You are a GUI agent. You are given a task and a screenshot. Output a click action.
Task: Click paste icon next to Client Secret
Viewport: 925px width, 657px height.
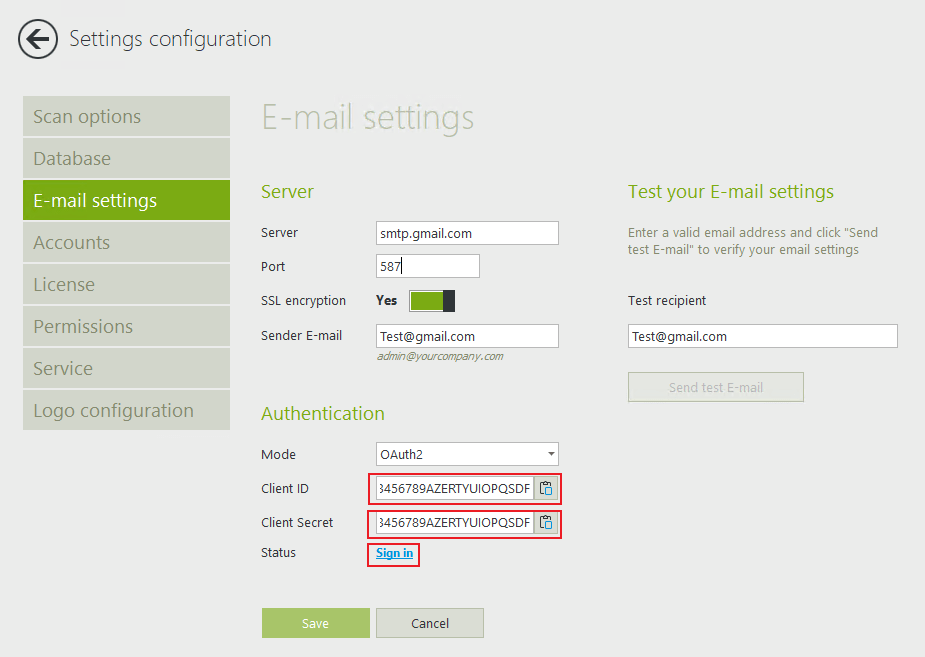(546, 523)
